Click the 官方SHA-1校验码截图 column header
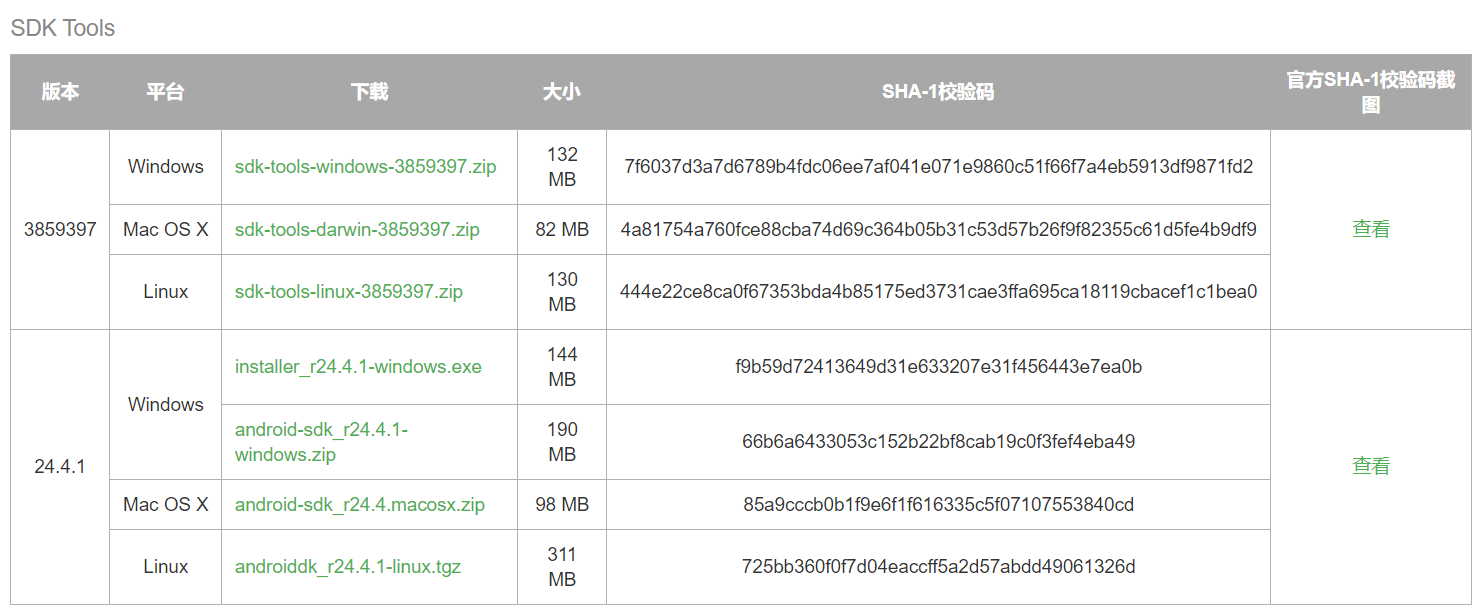Viewport: 1482px width, 614px height. click(x=1371, y=92)
